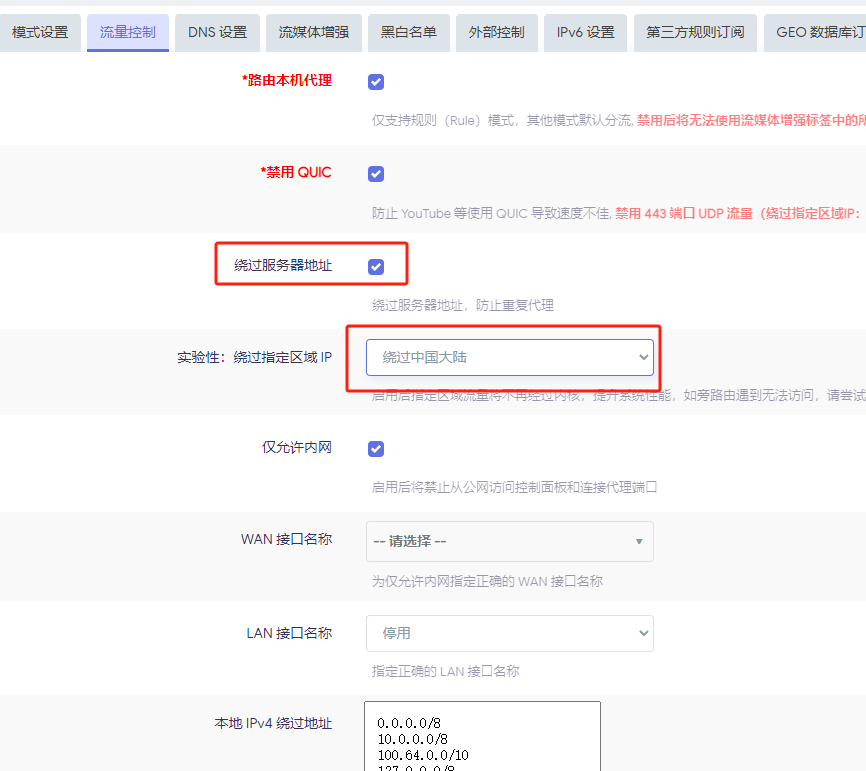
Task: Click the 实验性：绕过指定区域 IP label
Action: click(x=255, y=357)
